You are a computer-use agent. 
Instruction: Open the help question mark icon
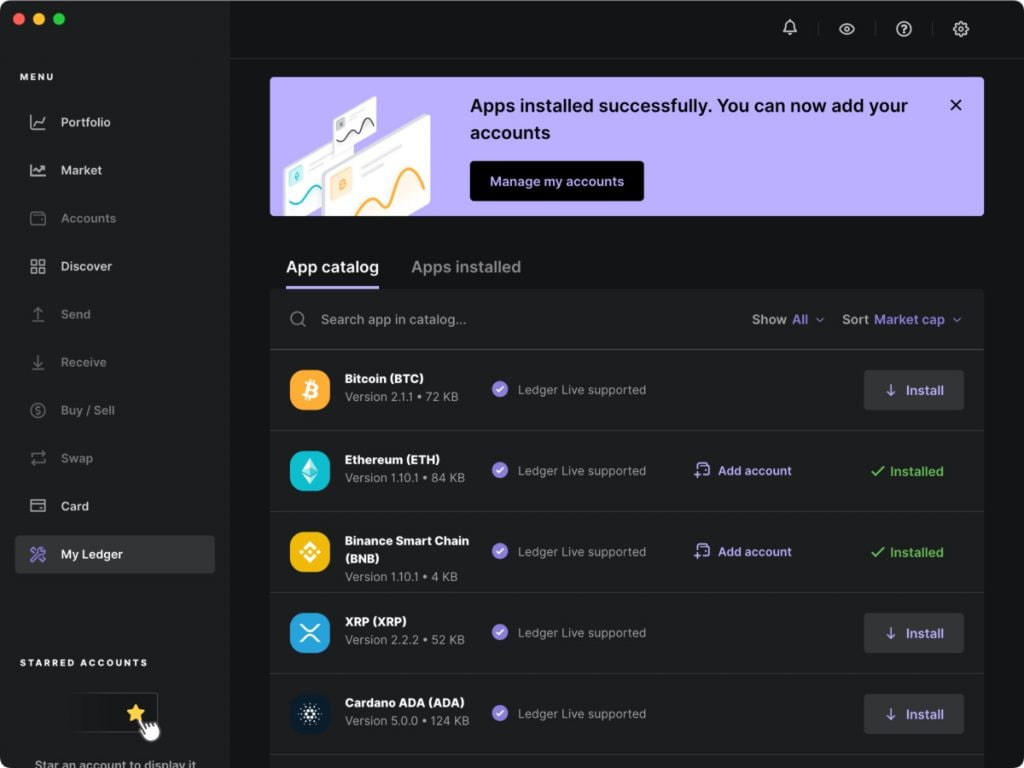pos(903,29)
